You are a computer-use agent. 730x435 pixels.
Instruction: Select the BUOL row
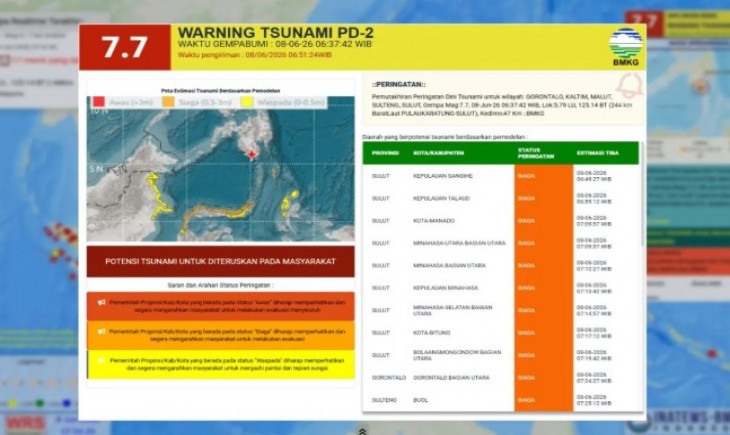pos(501,400)
